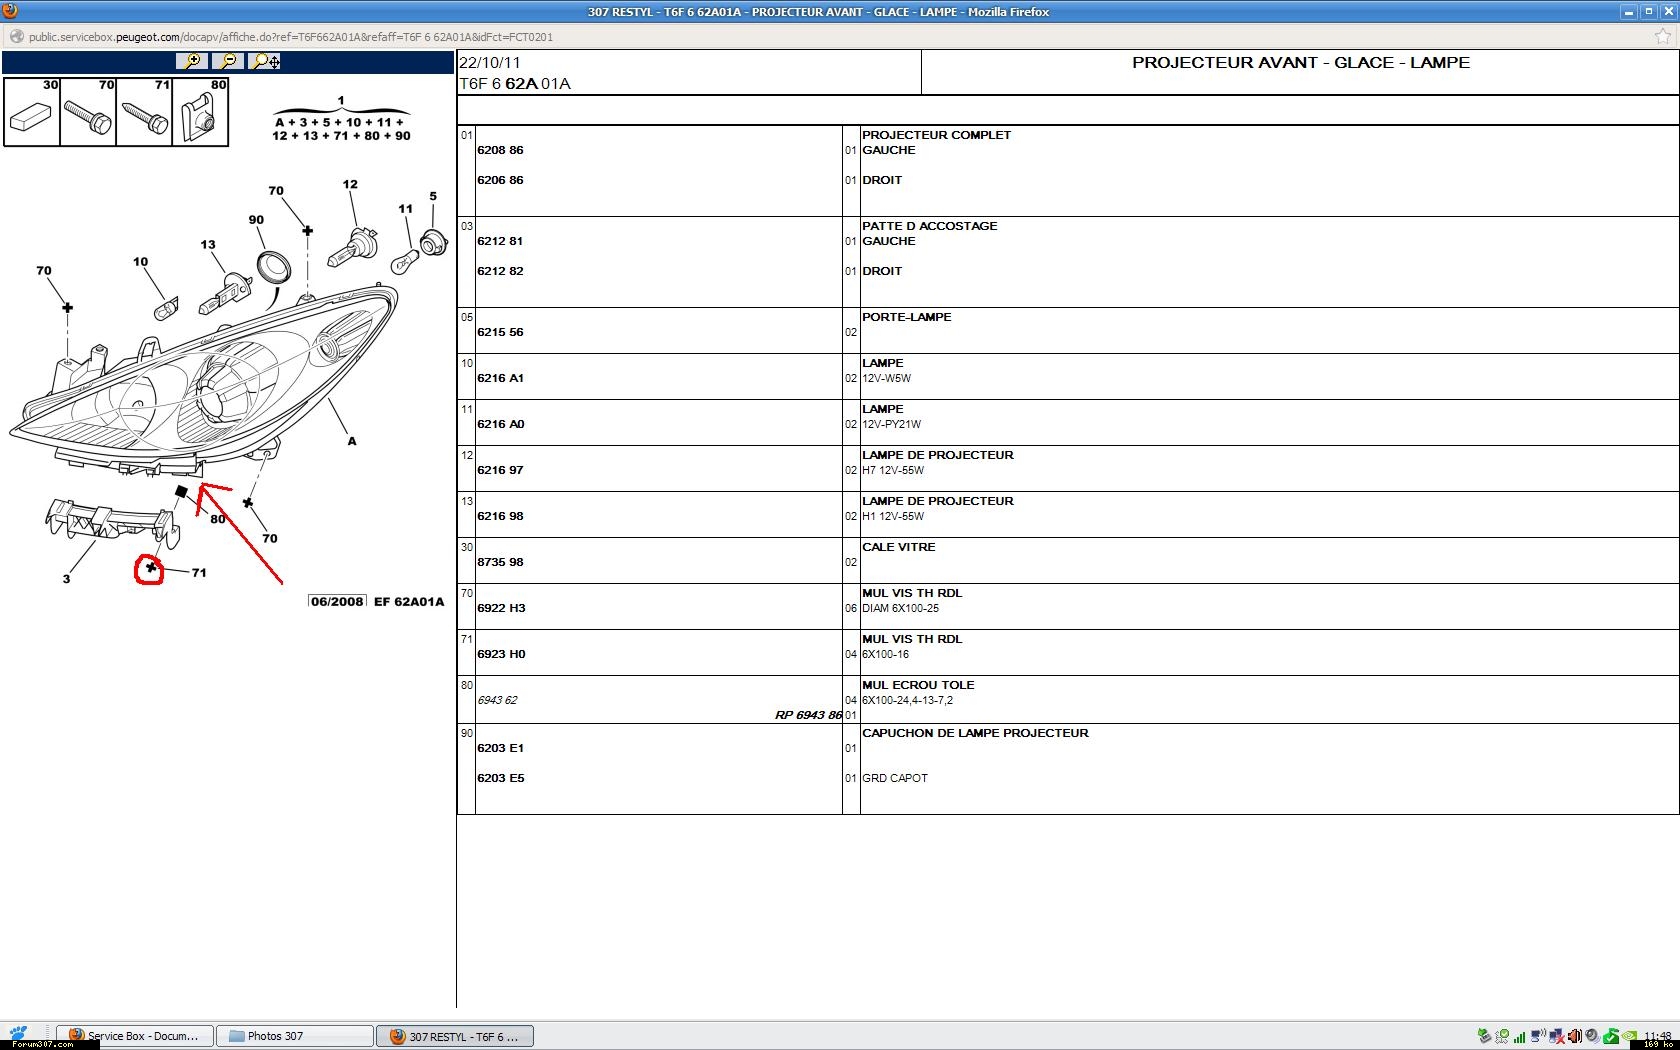
Task: Click the wireless network connection tray icon
Action: click(x=1538, y=1036)
